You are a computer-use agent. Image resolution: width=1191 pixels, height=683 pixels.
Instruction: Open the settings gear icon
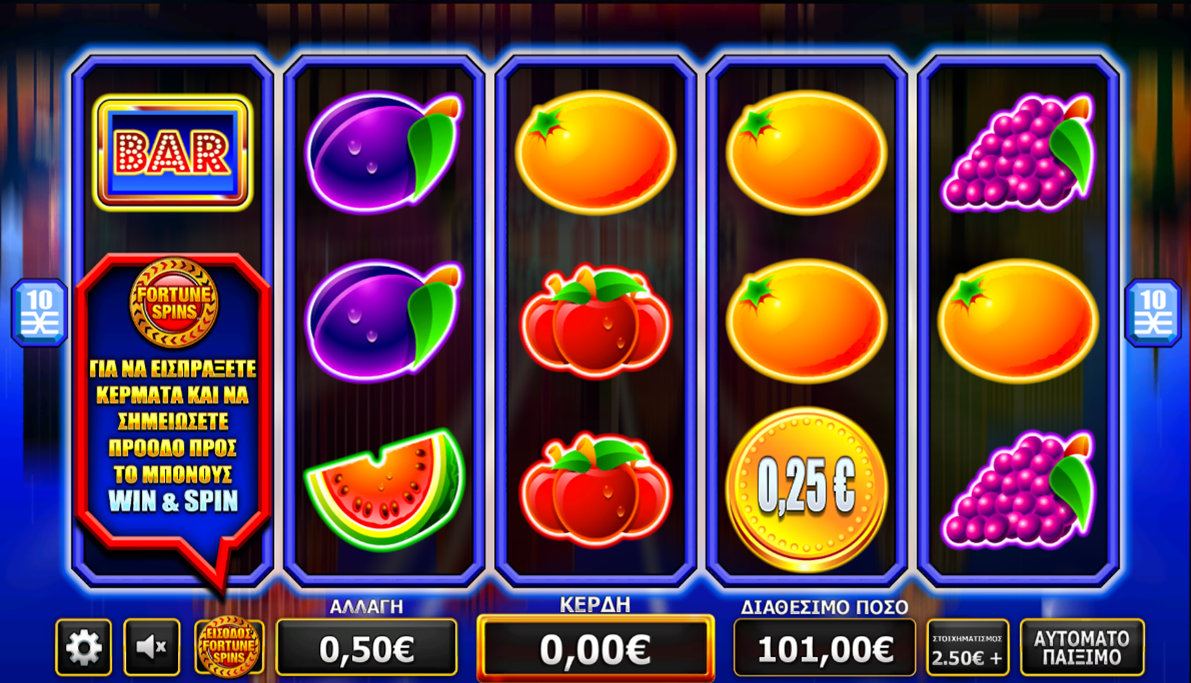tap(84, 647)
